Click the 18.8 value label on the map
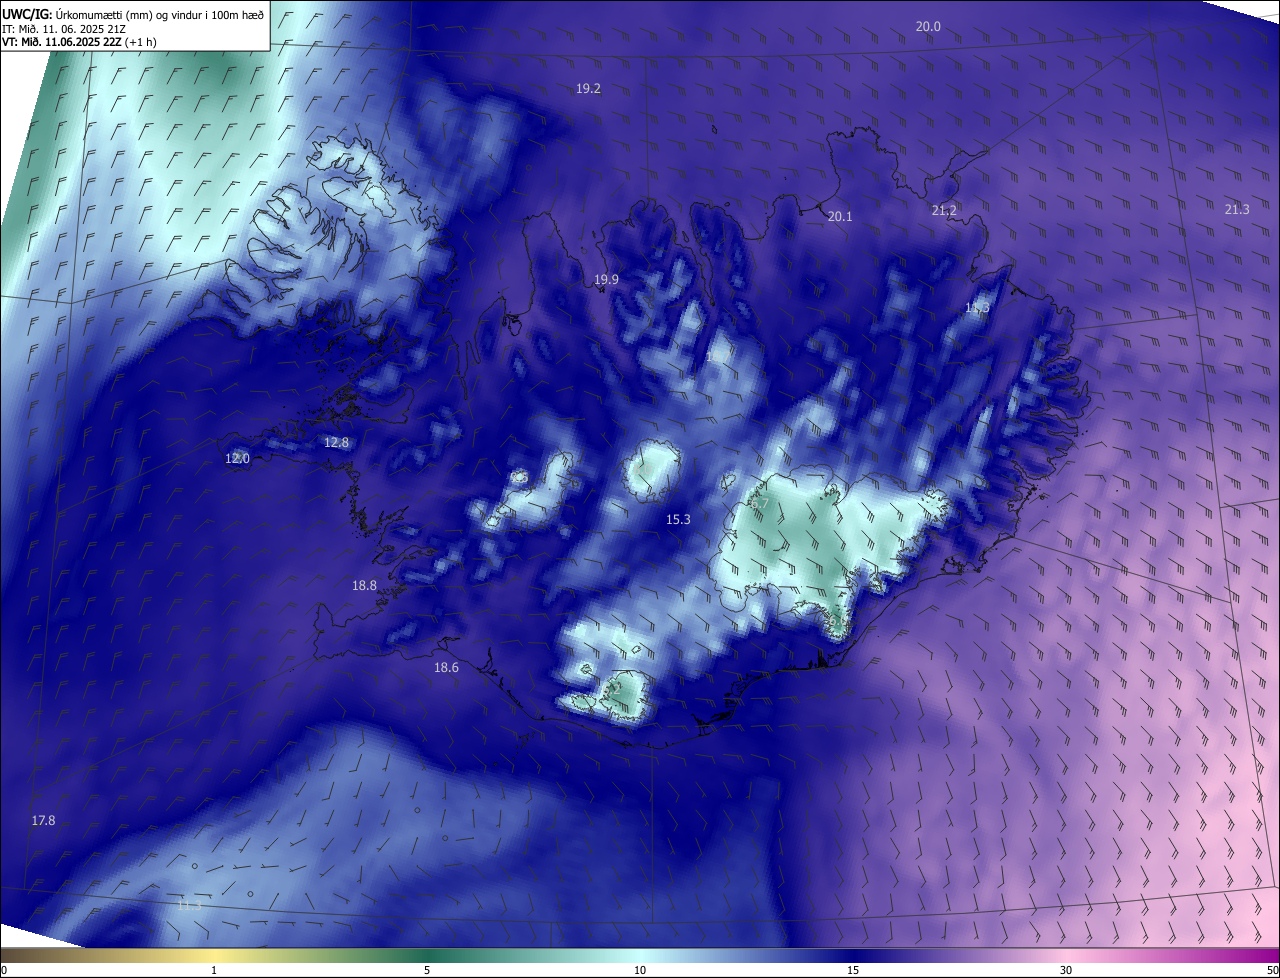The width and height of the screenshot is (1280, 978). tap(364, 586)
